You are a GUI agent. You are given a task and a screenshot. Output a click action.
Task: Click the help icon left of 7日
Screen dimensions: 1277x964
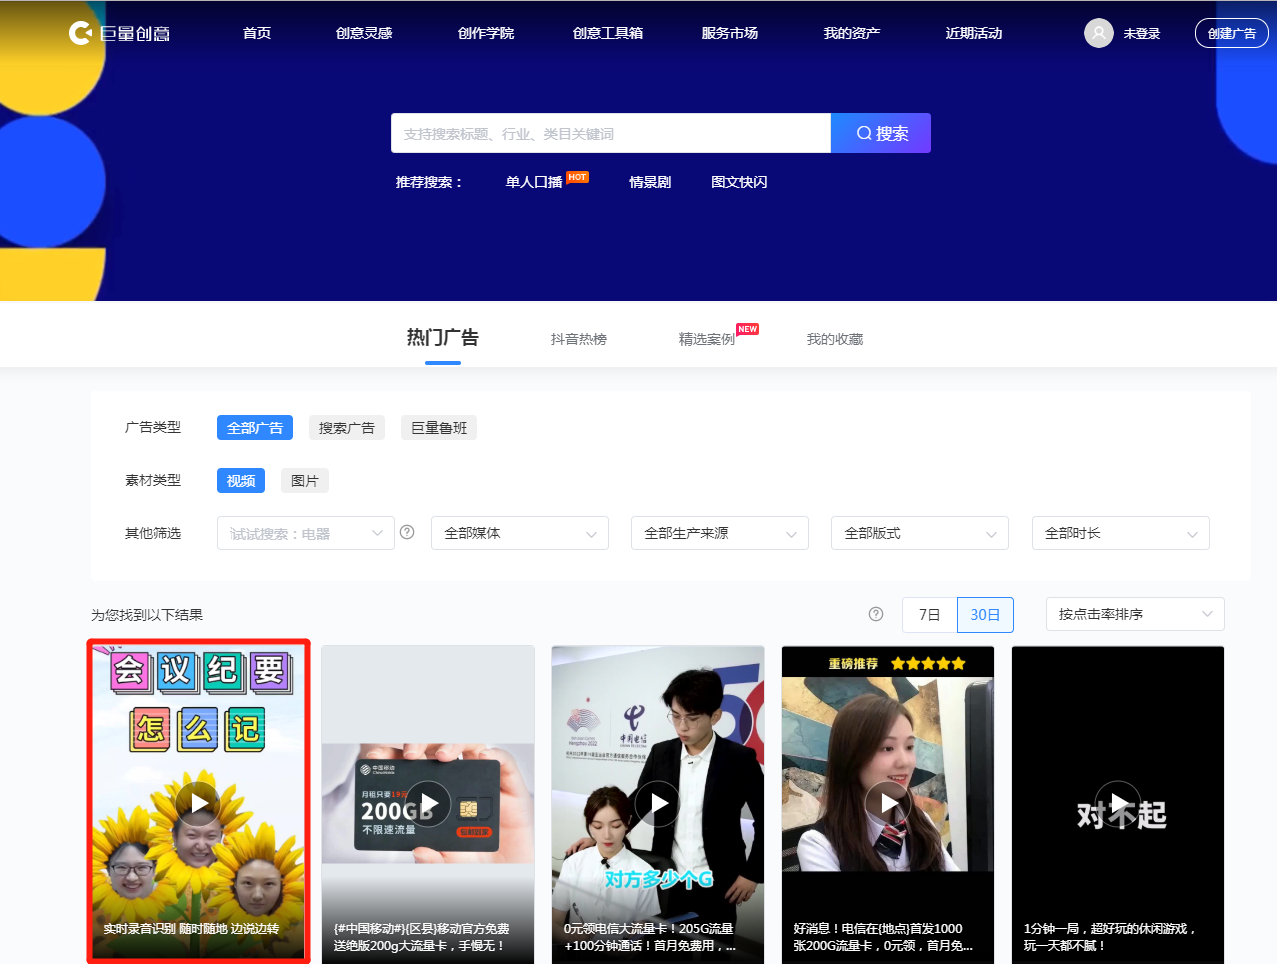click(x=876, y=614)
